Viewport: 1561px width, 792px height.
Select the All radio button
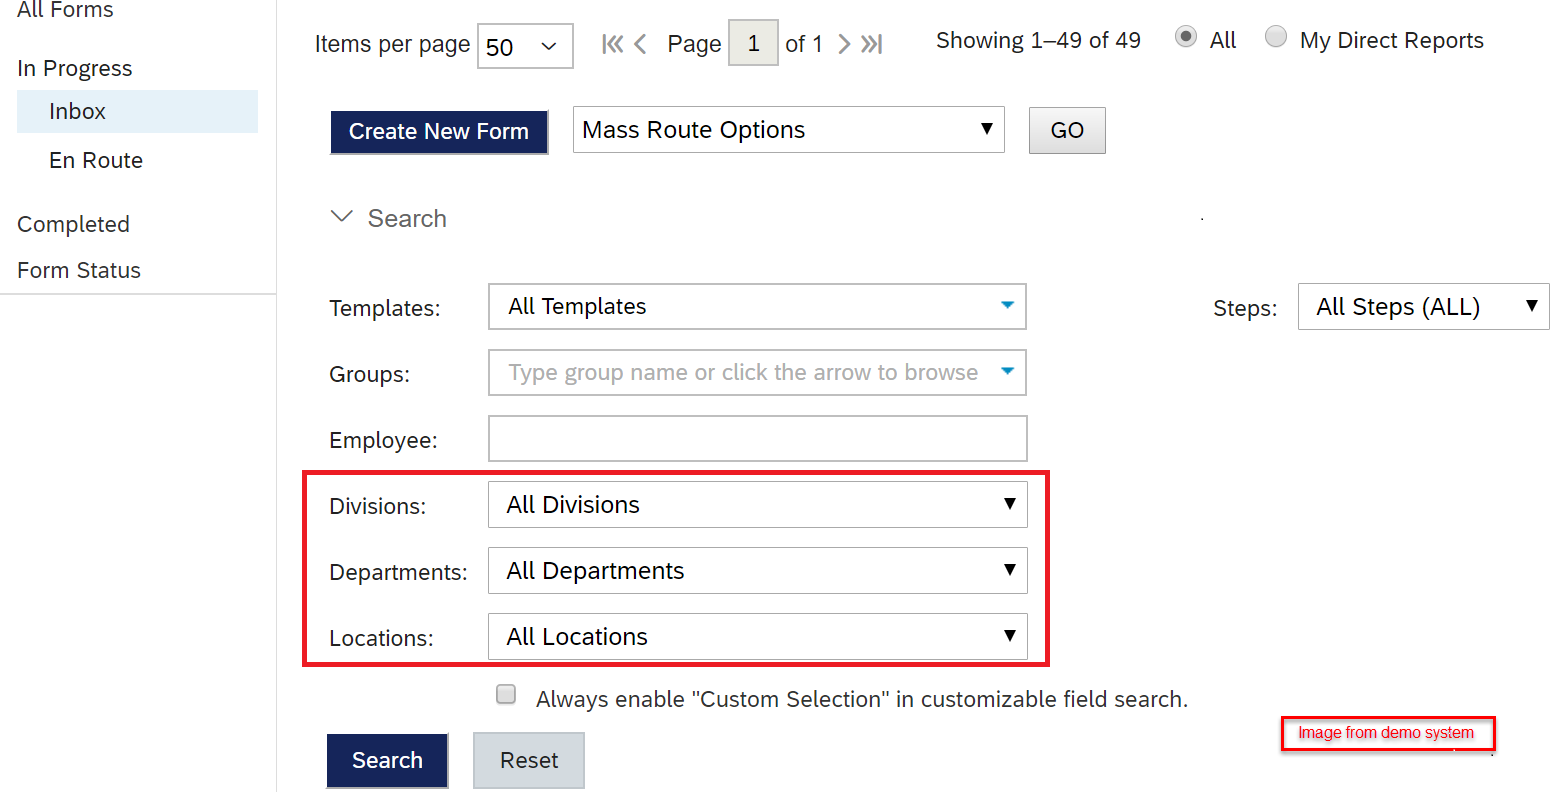1186,37
